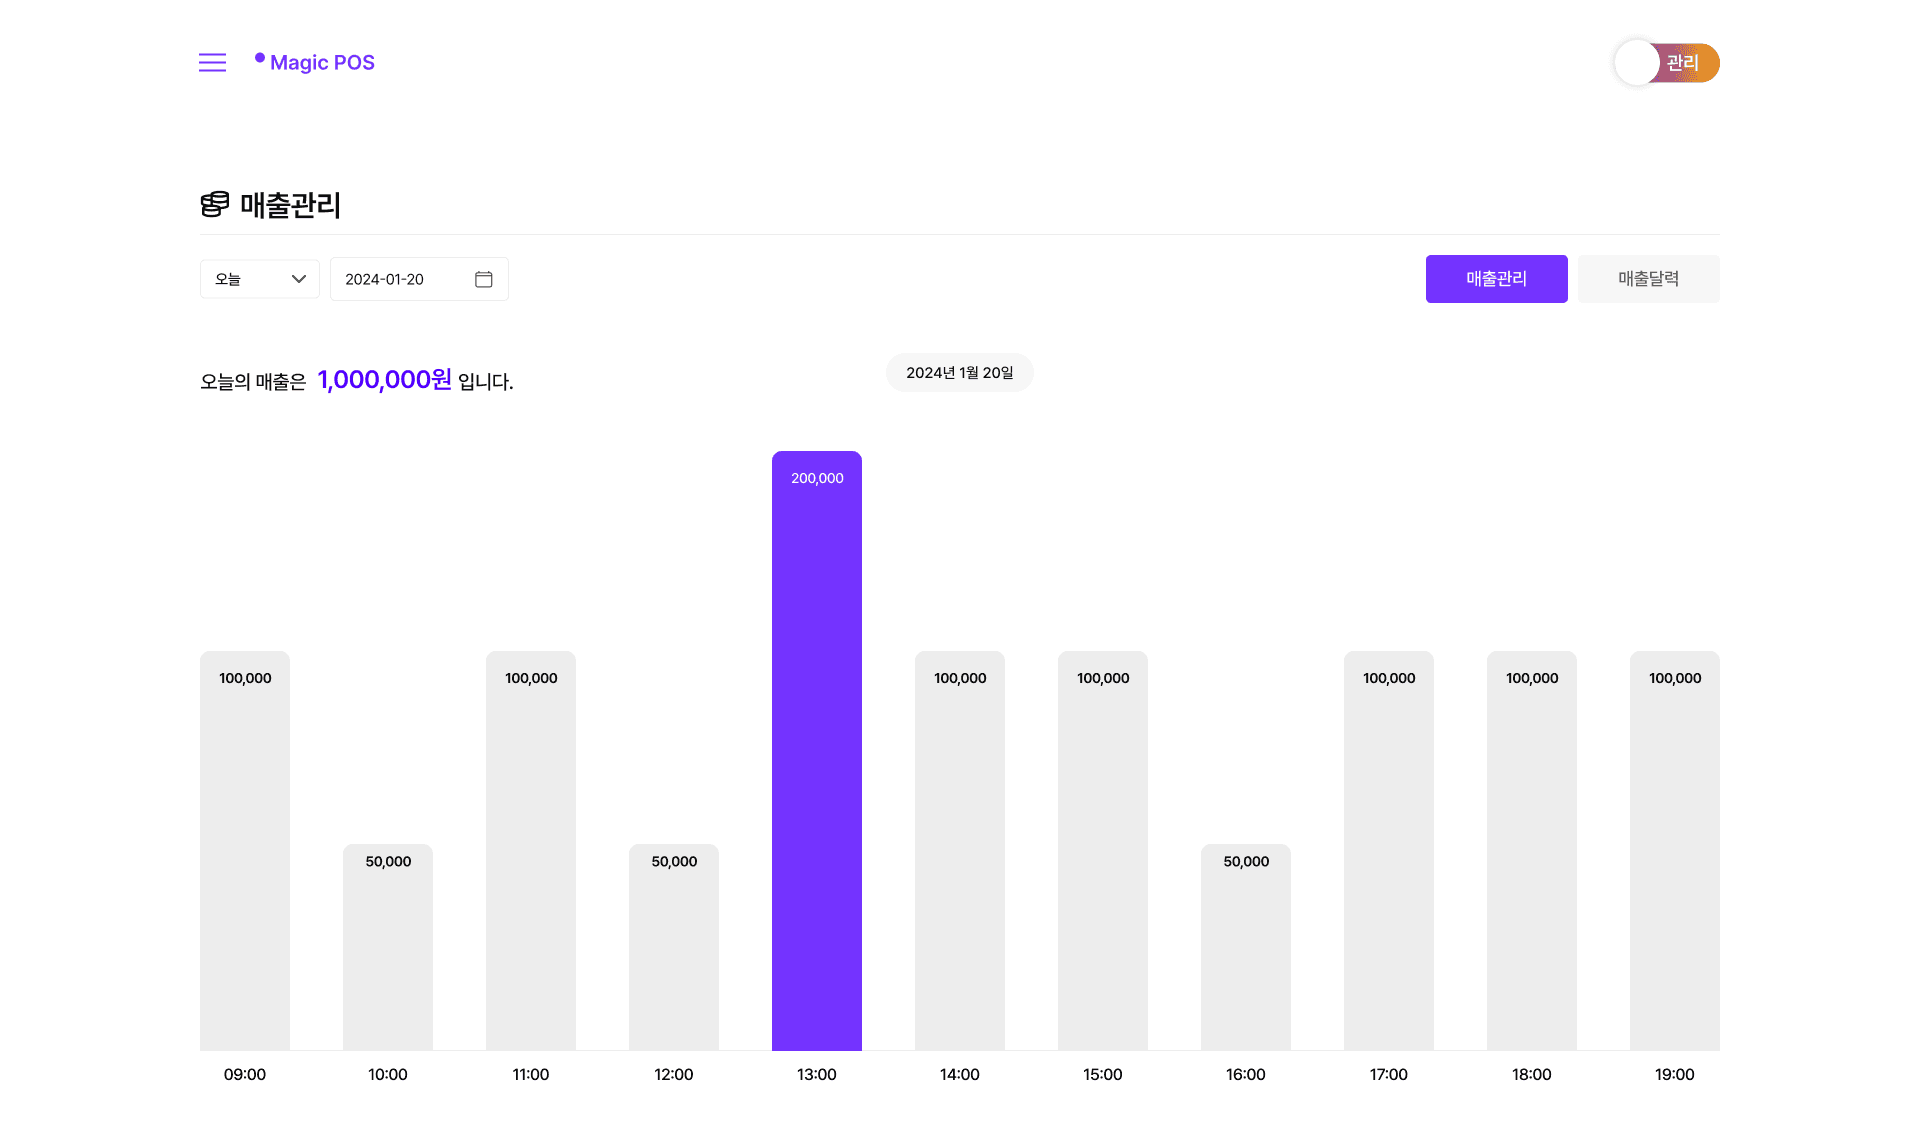1920x1147 pixels.
Task: Click the 15:00 axis label
Action: [x=1103, y=1075]
